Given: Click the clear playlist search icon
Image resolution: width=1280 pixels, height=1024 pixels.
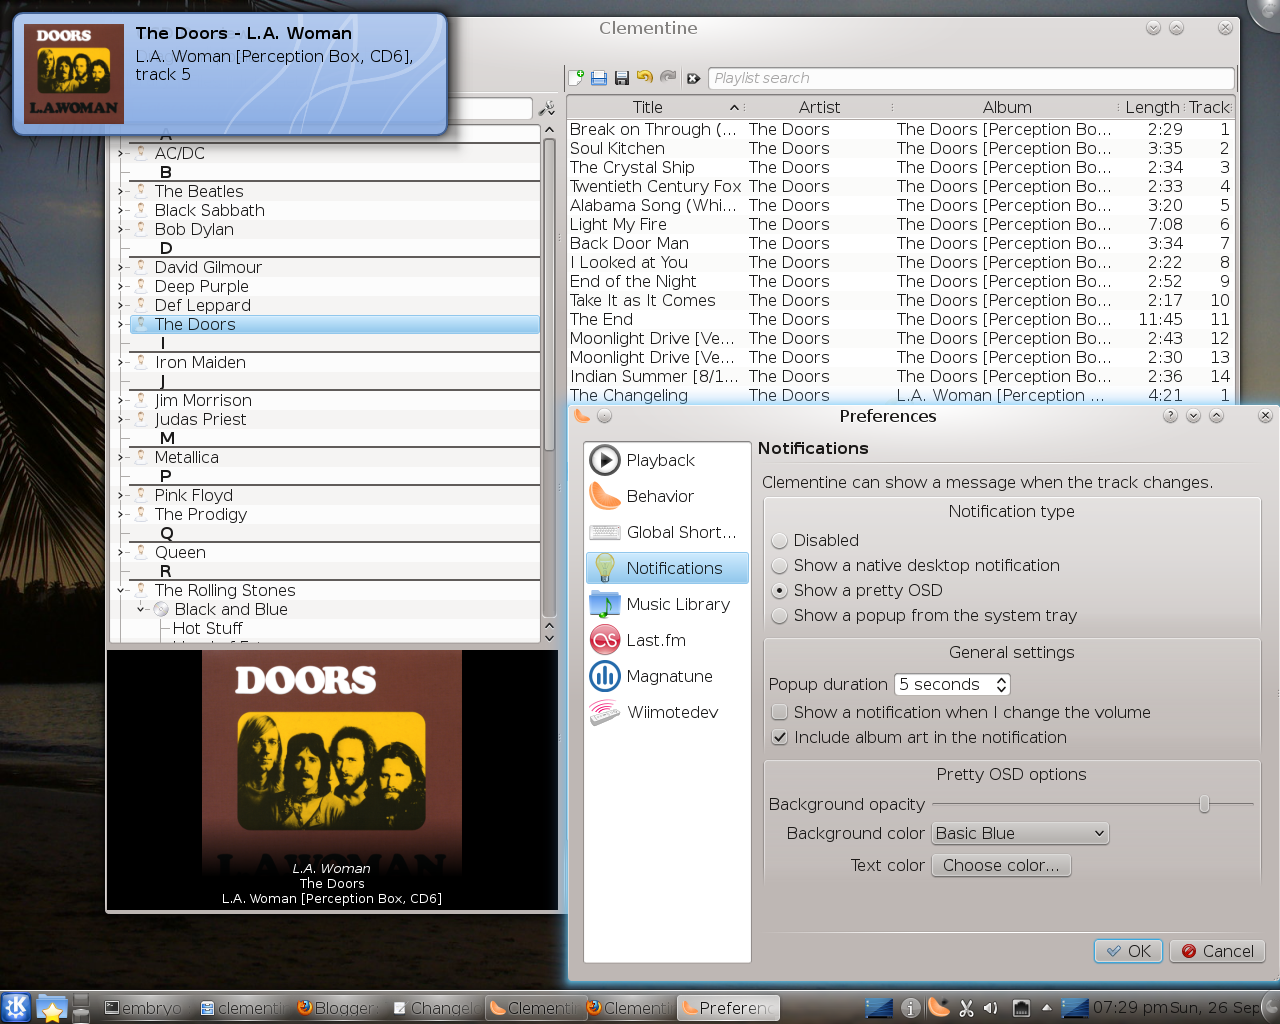Looking at the screenshot, I should [693, 78].
